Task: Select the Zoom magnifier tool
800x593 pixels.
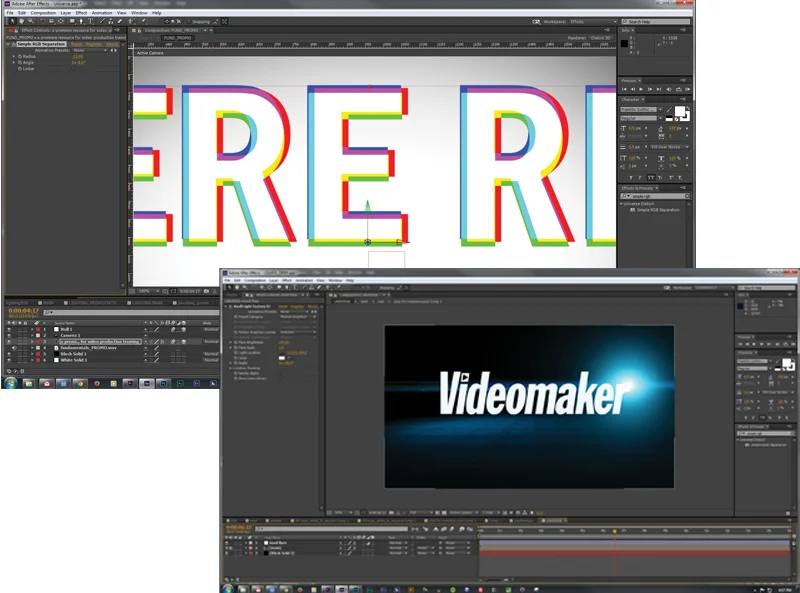Action: [x=28, y=21]
